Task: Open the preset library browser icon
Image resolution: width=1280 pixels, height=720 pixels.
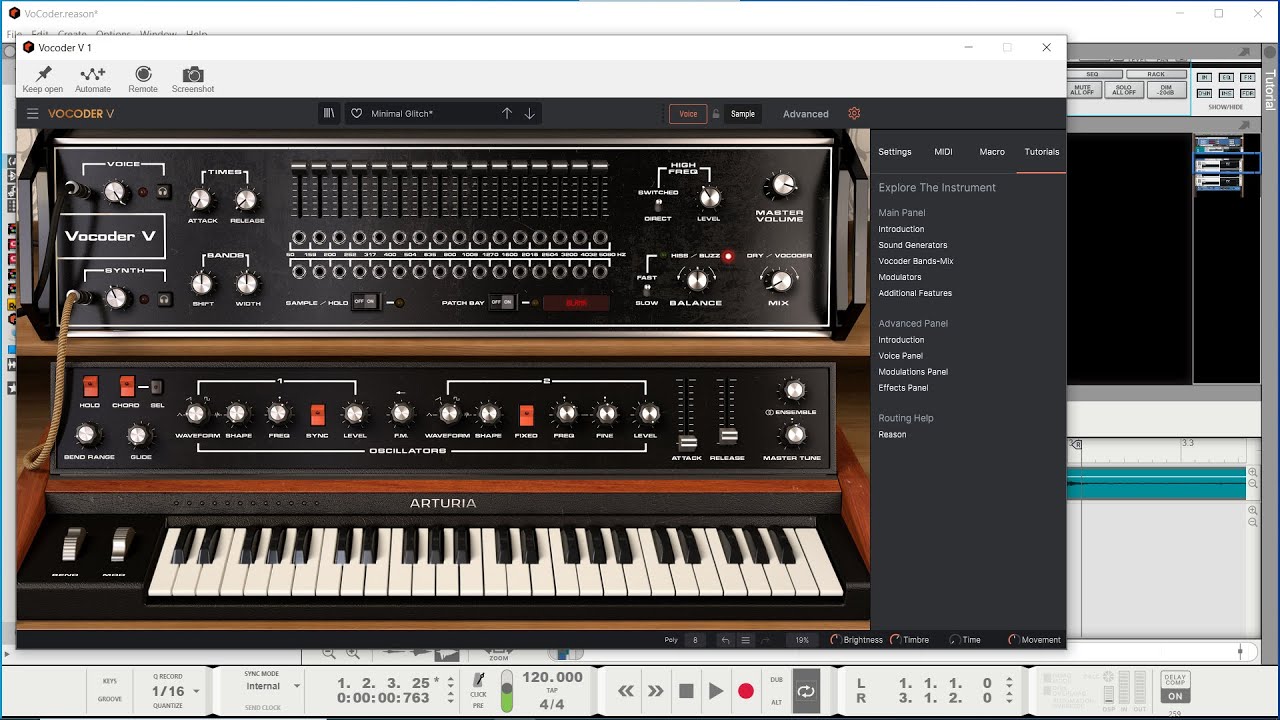Action: (329, 114)
